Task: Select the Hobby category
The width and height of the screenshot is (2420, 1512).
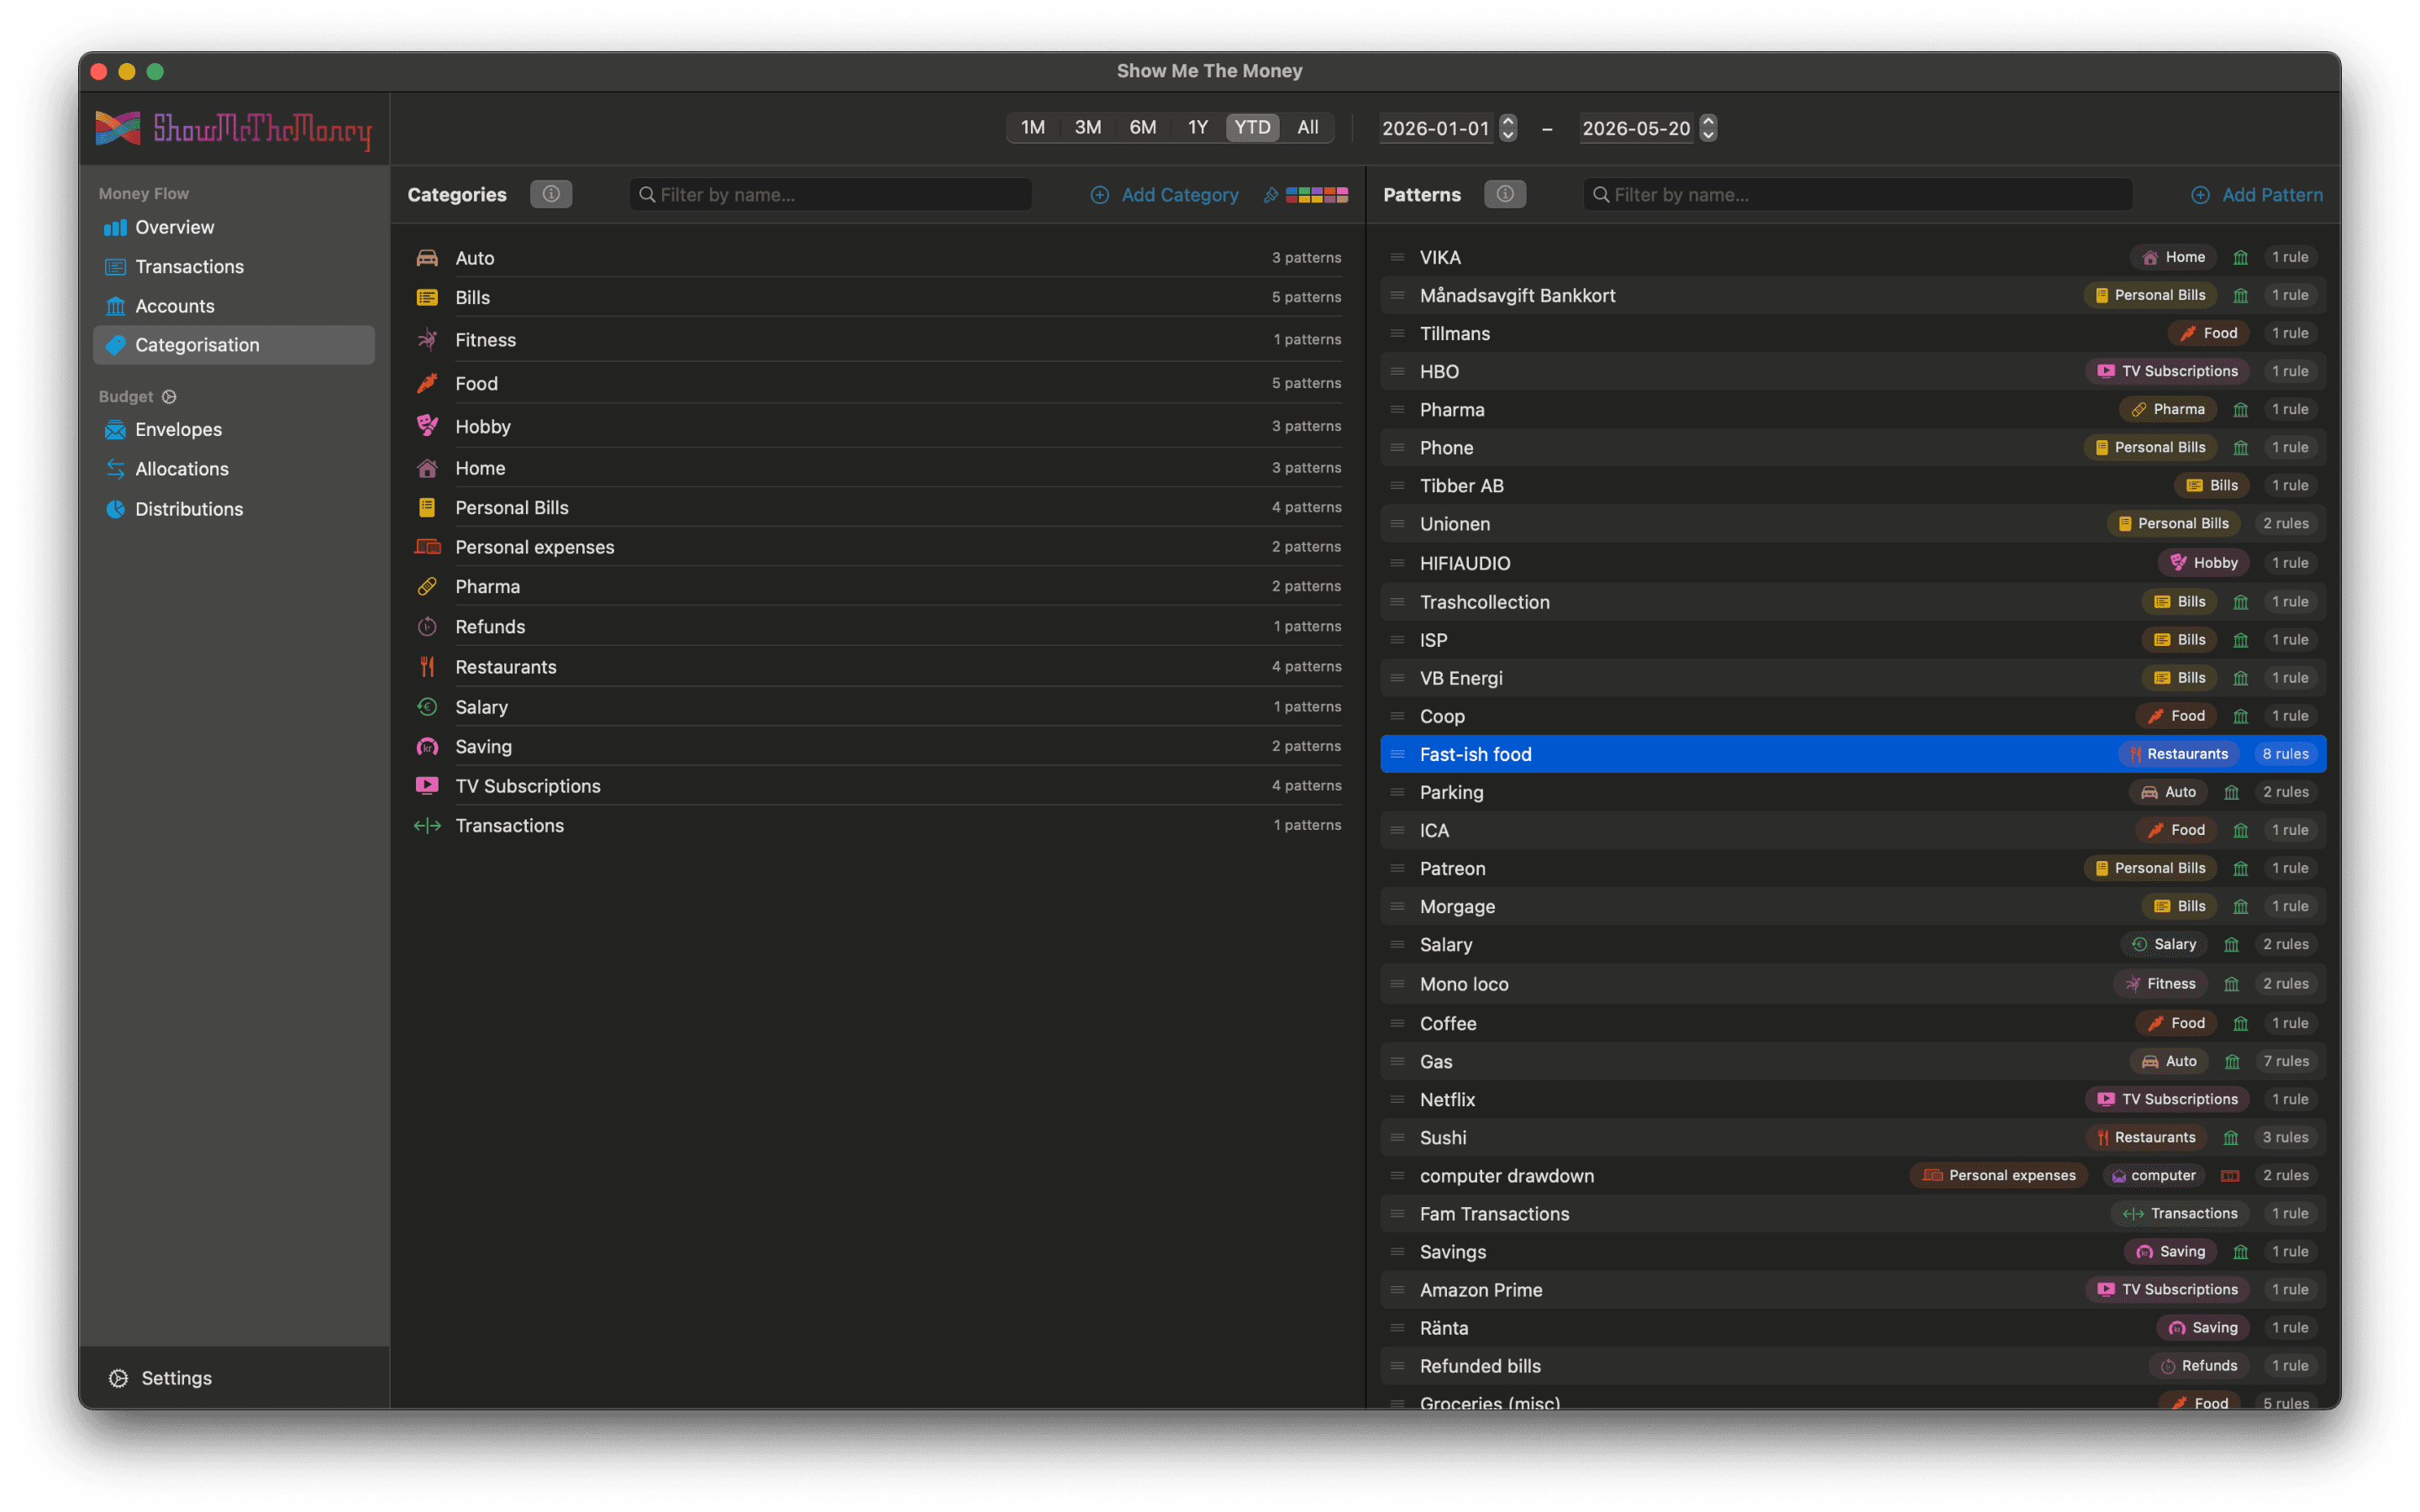Action: (x=878, y=426)
